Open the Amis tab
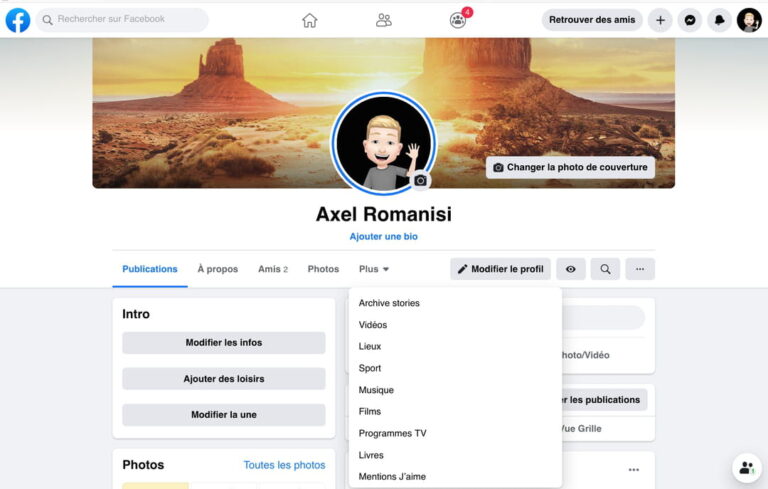Viewport: 768px width, 489px height. tap(273, 269)
